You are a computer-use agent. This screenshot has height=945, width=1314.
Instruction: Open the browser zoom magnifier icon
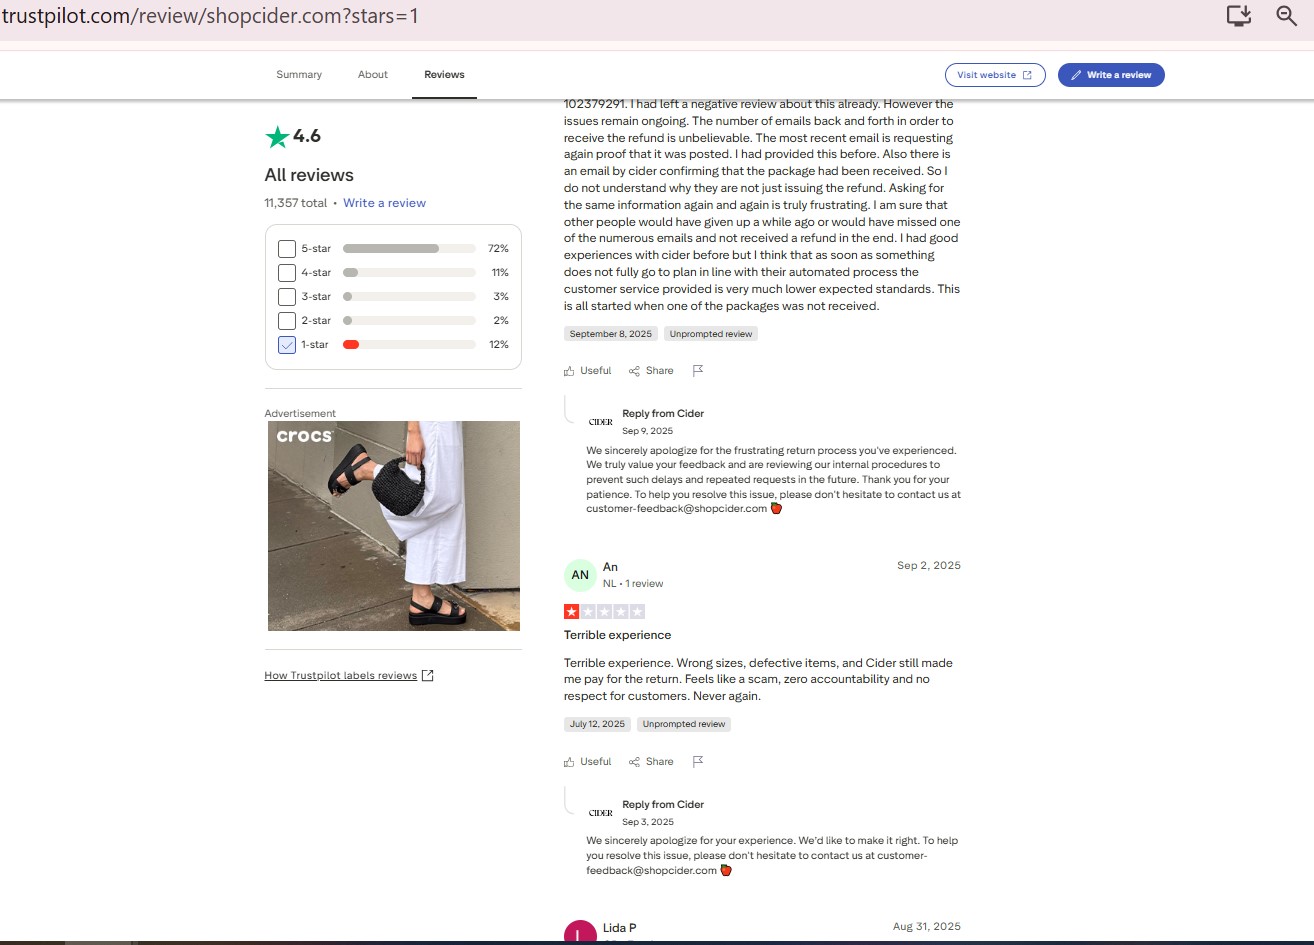(1287, 15)
